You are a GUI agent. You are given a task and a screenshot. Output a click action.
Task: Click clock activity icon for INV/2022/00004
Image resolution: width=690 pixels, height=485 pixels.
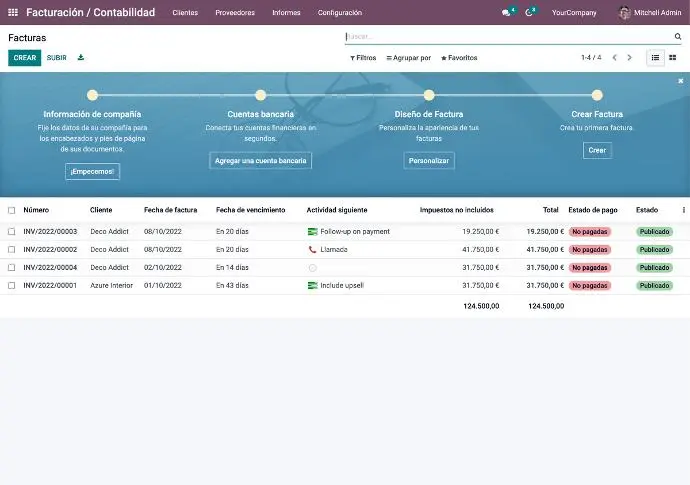312,268
